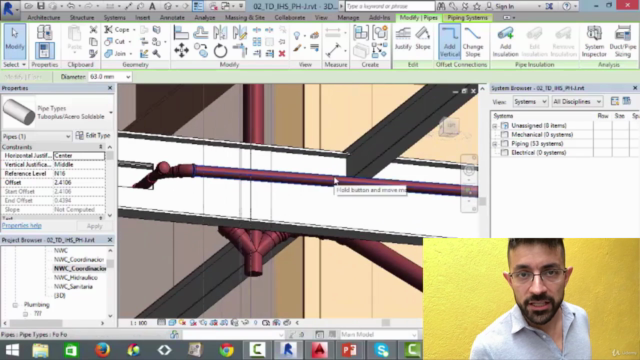The height and width of the screenshot is (360, 640).
Task: Collapse the Plumbing tree node
Action: 15,305
